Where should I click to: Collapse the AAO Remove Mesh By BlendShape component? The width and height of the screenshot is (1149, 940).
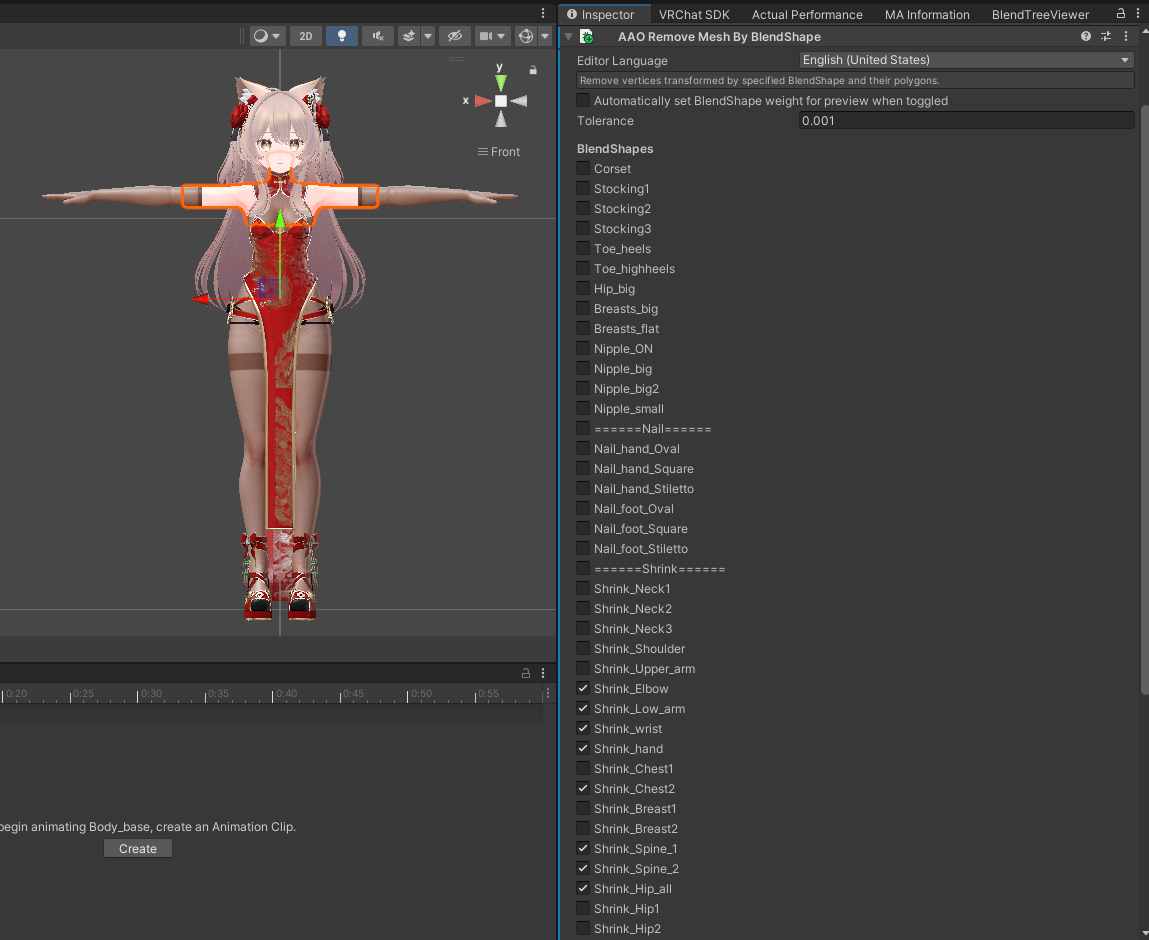569,36
